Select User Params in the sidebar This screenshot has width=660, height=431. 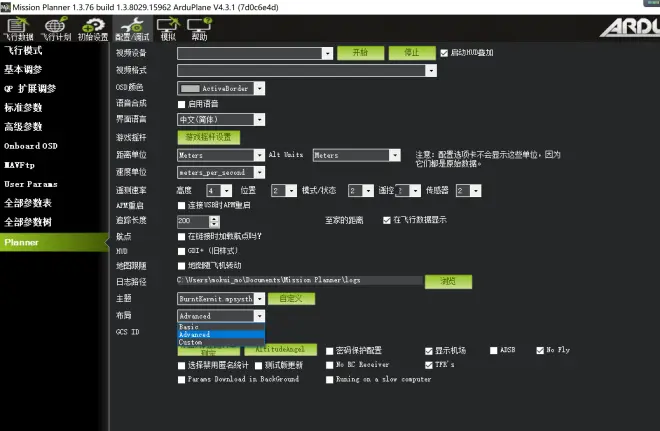click(31, 184)
